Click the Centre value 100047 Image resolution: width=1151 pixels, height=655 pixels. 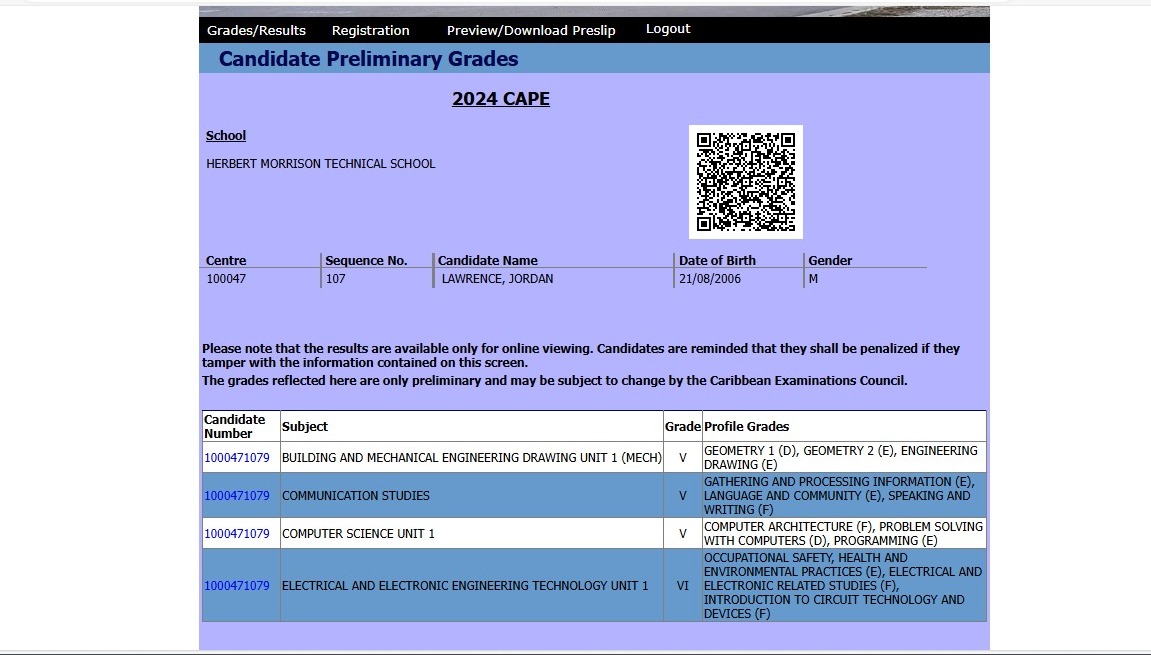(226, 279)
